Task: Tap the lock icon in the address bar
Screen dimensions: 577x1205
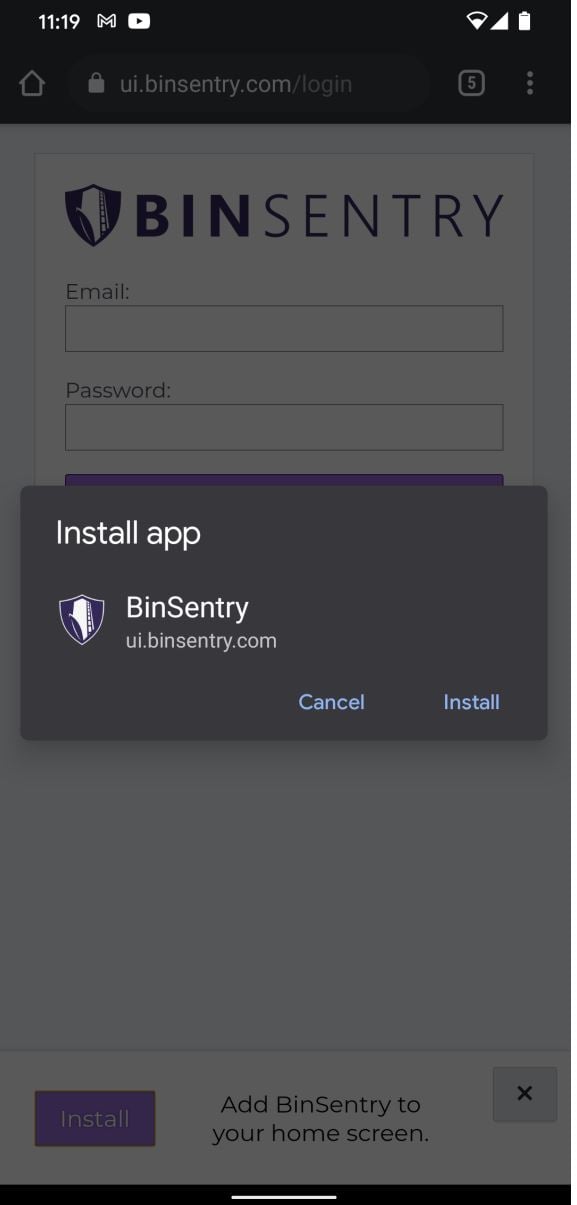Action: (x=94, y=83)
